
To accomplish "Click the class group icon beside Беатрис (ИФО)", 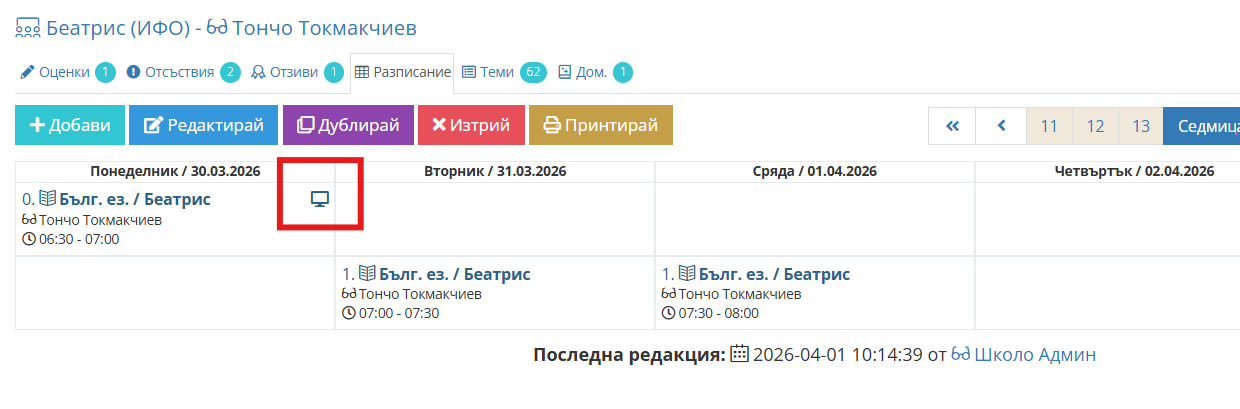I will click(x=28, y=28).
